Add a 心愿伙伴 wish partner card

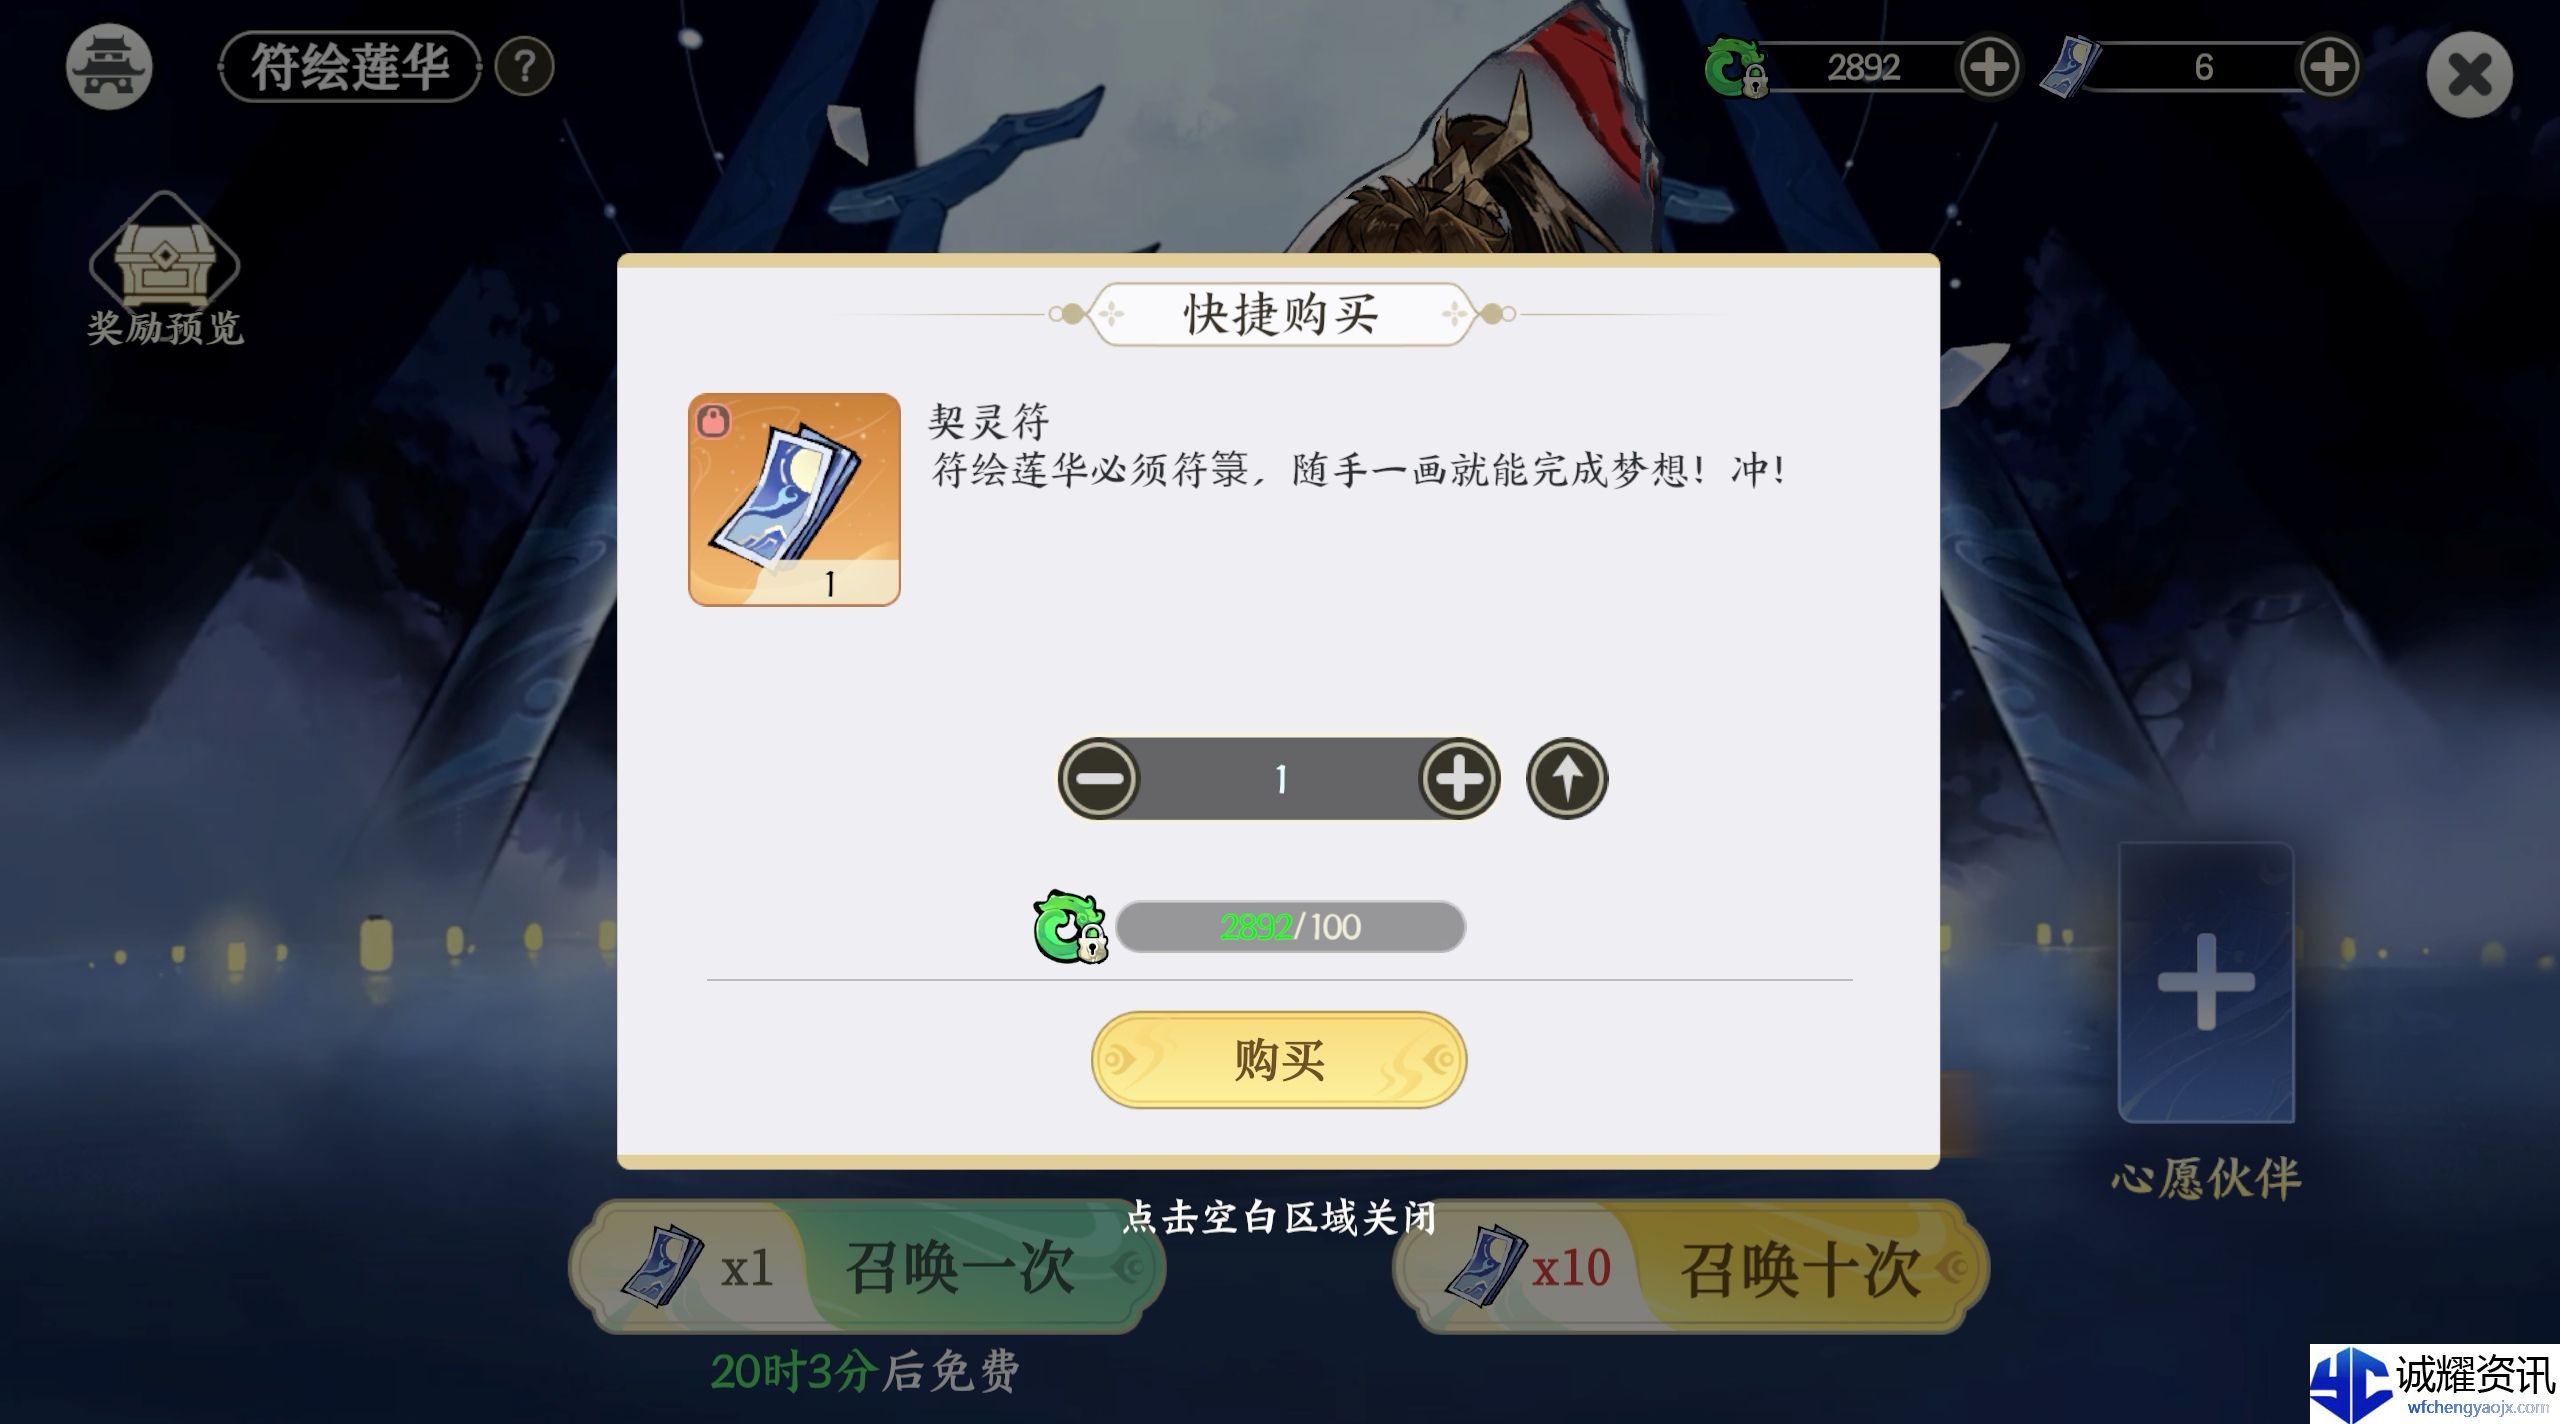click(2206, 982)
